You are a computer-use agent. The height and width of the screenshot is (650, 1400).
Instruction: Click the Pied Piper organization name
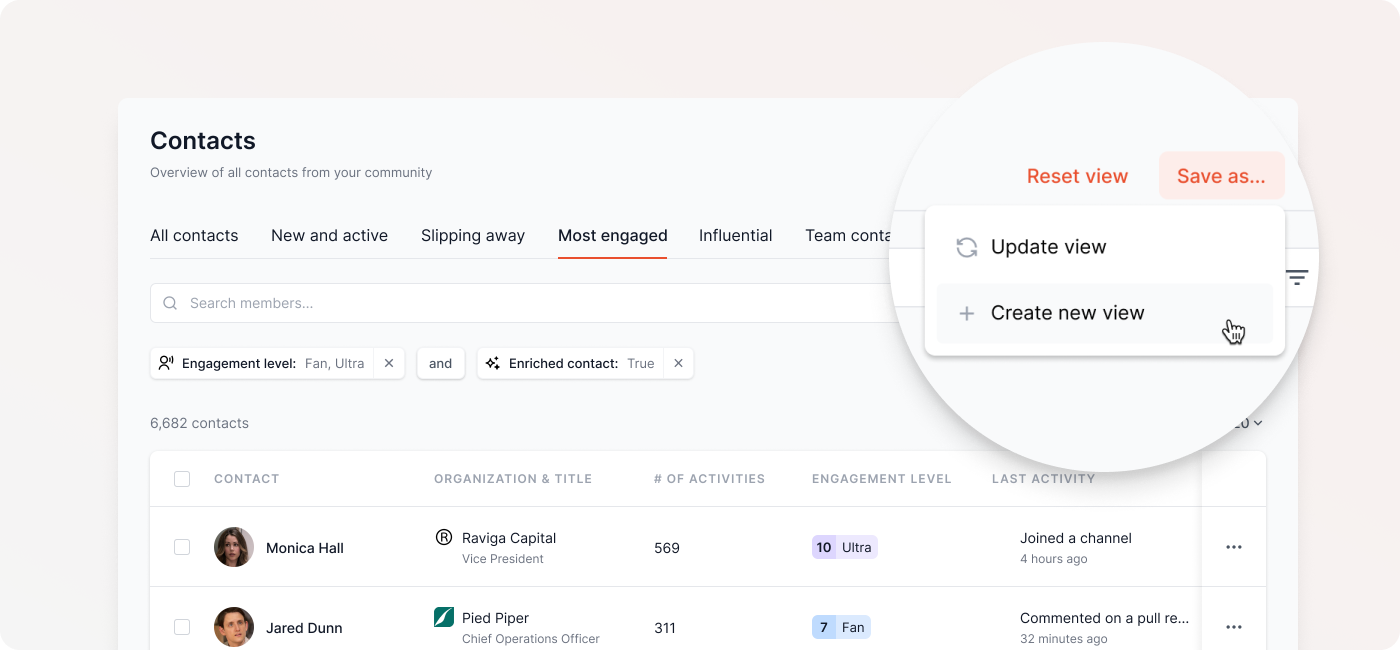(495, 618)
